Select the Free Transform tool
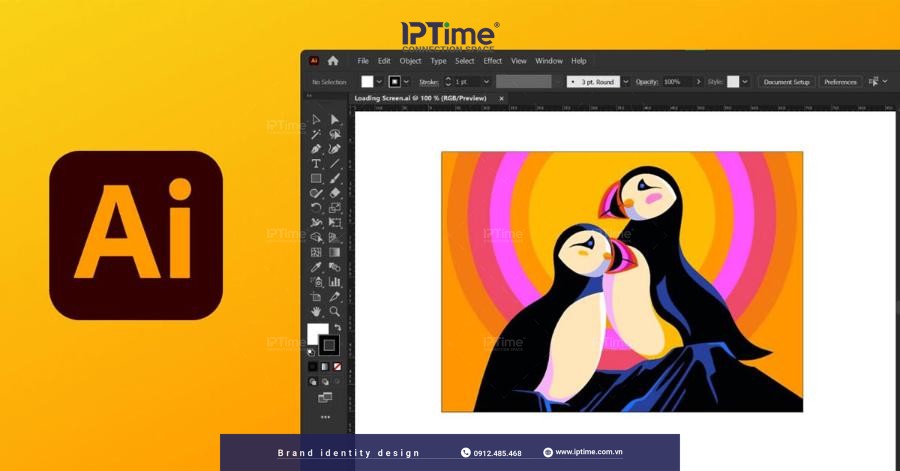900x471 pixels. [335, 223]
